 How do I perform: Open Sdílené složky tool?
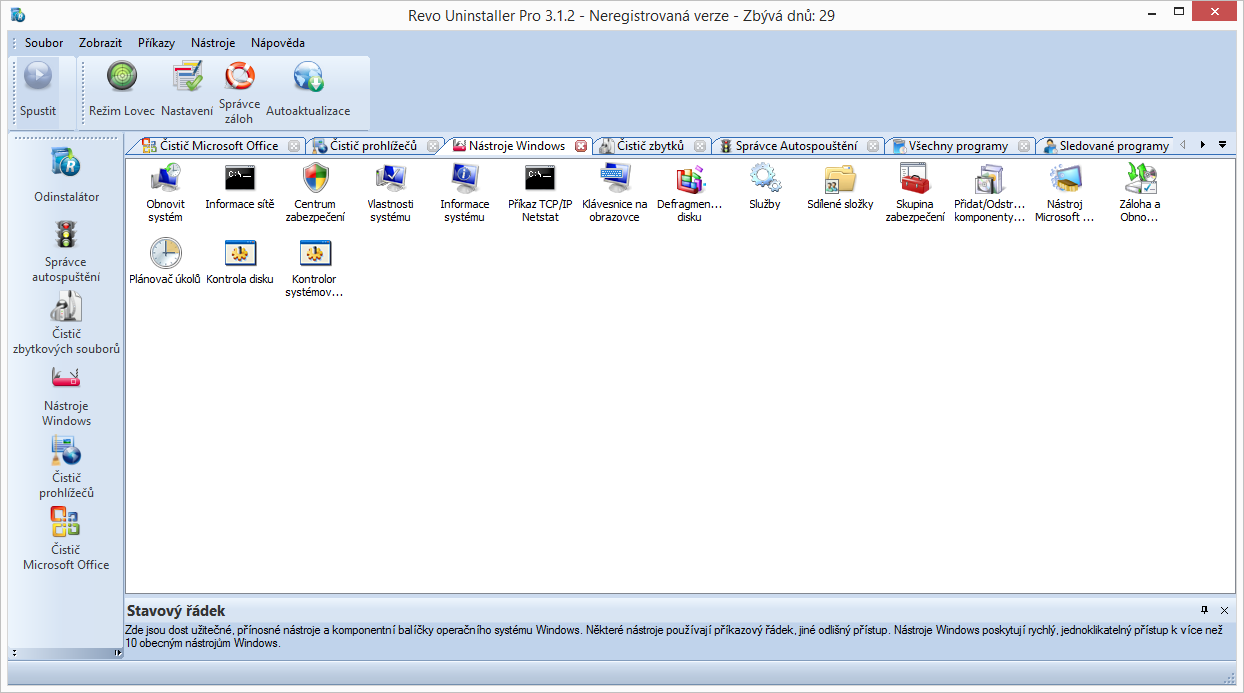pyautogui.click(x=840, y=187)
